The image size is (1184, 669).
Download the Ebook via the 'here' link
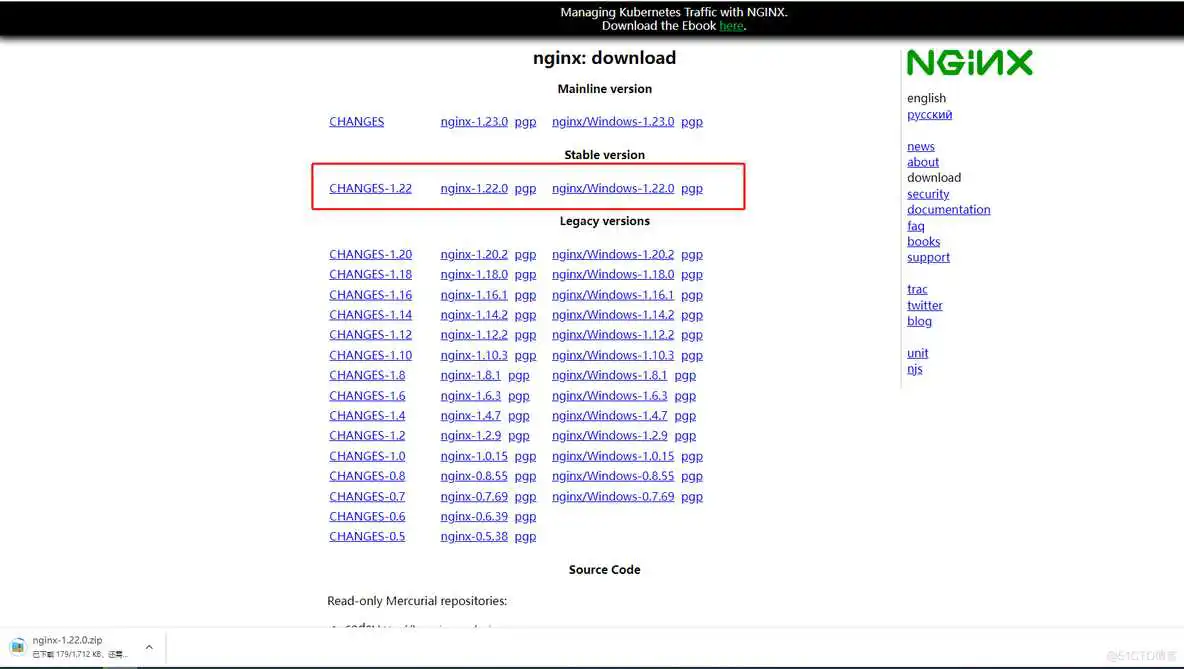pos(731,25)
